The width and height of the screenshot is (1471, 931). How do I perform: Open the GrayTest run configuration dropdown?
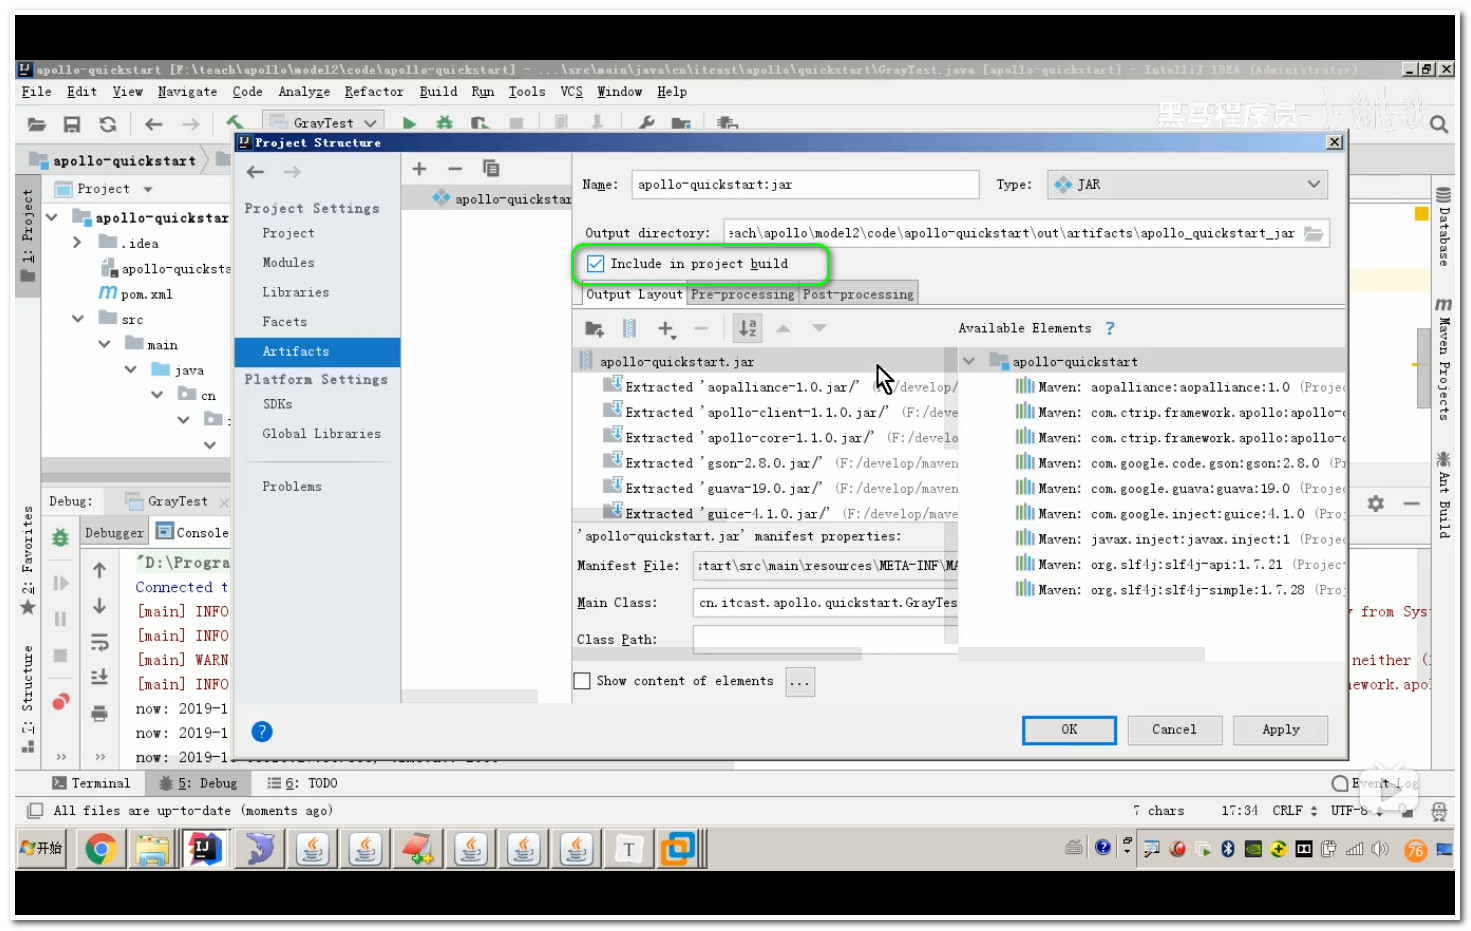[323, 123]
